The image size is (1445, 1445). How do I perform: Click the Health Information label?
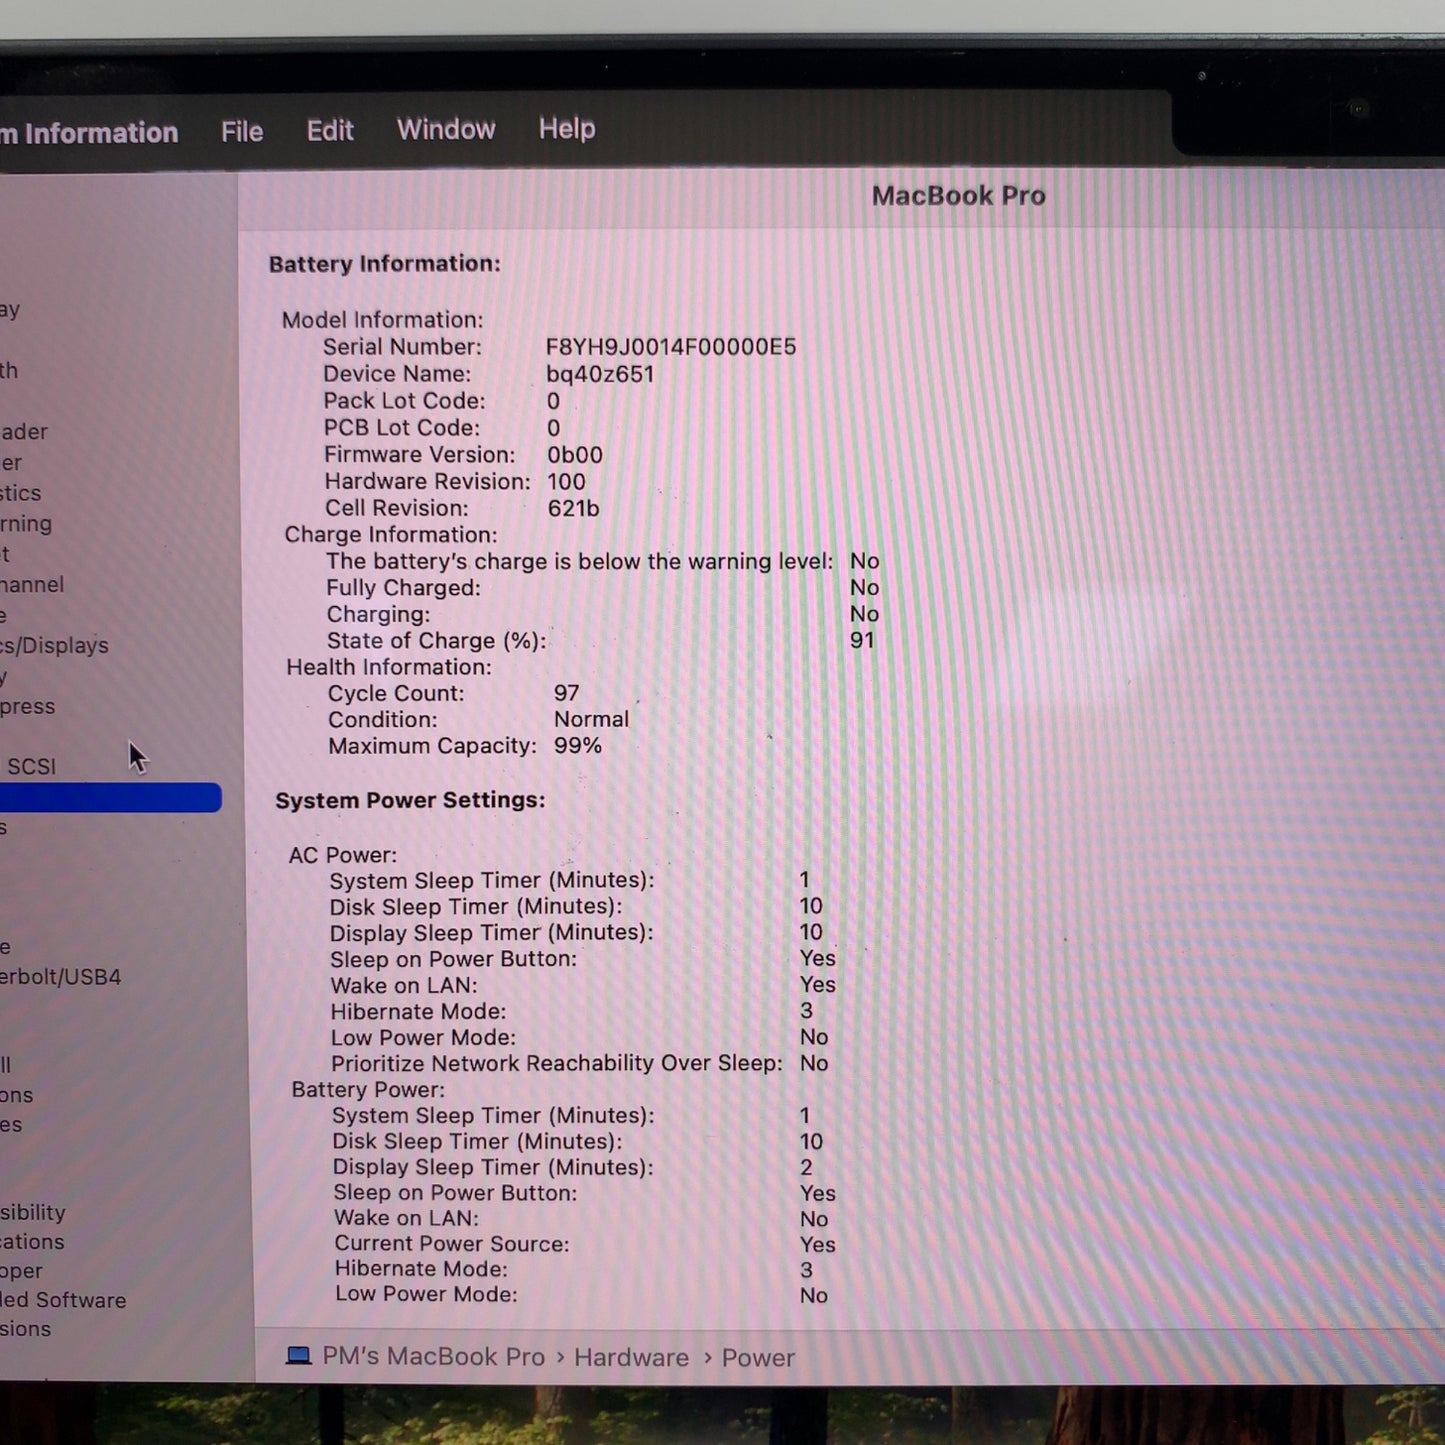389,667
